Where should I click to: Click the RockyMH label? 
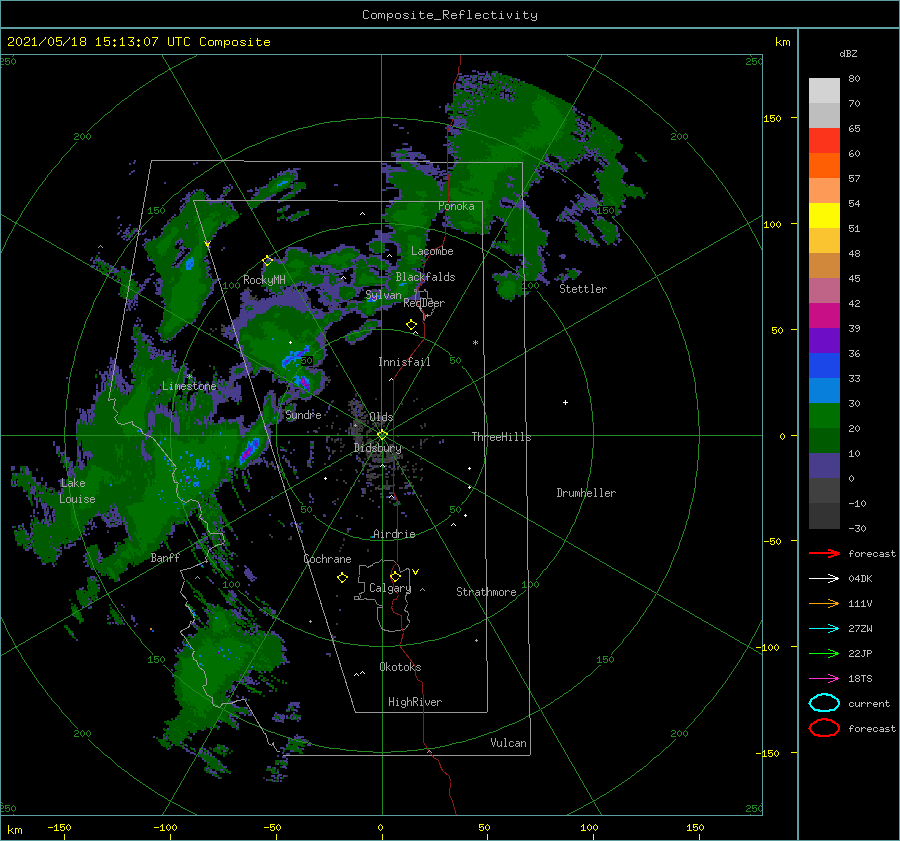(264, 280)
